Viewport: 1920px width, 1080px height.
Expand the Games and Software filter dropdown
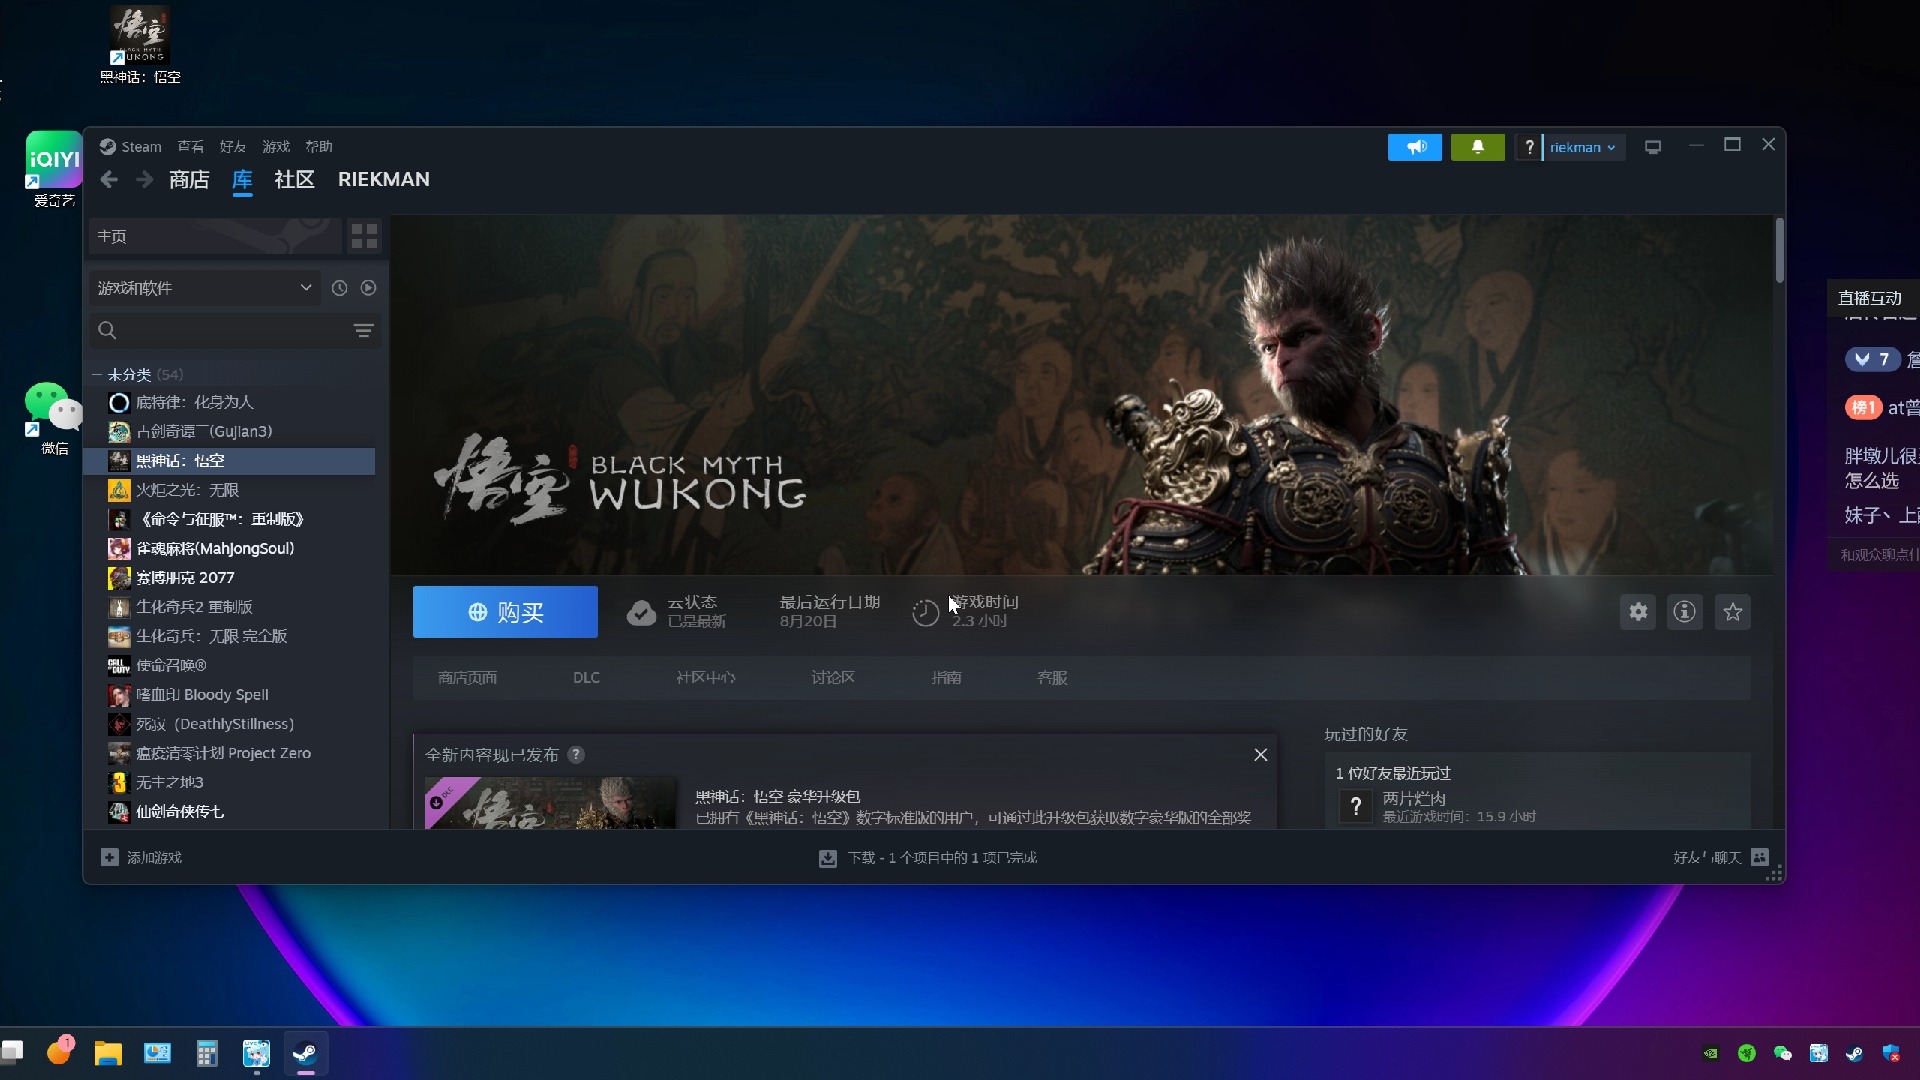click(x=205, y=288)
